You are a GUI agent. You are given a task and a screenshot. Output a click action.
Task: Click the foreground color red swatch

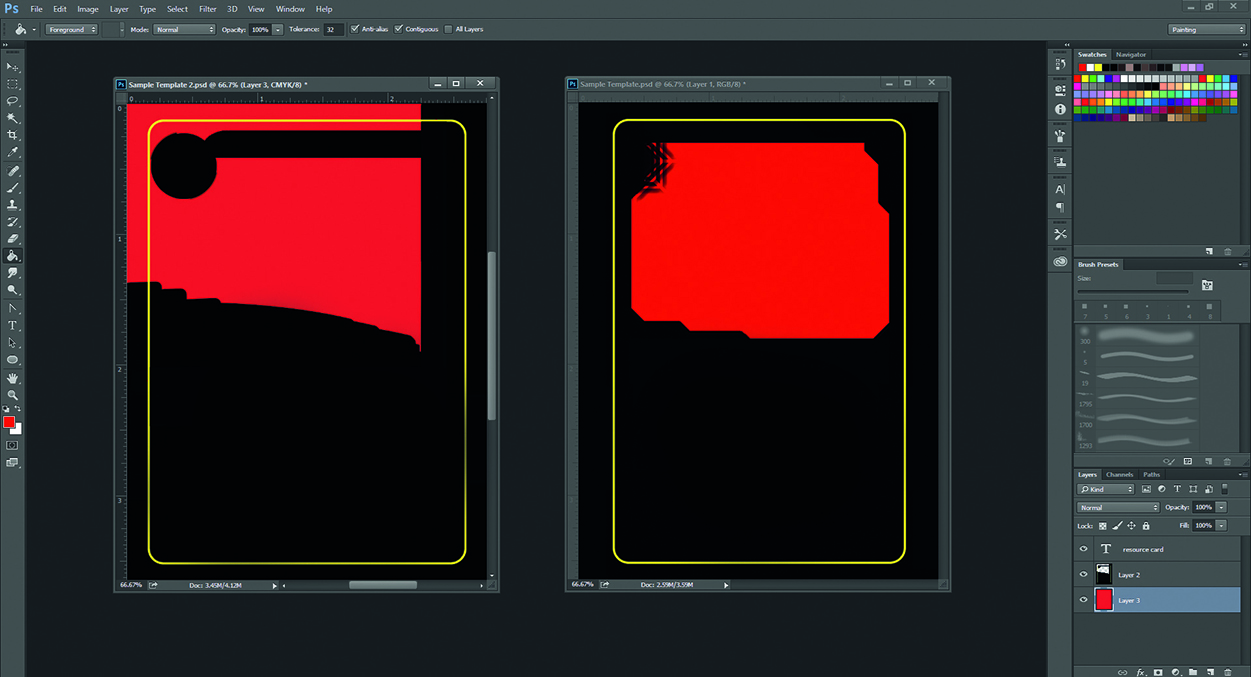9,422
